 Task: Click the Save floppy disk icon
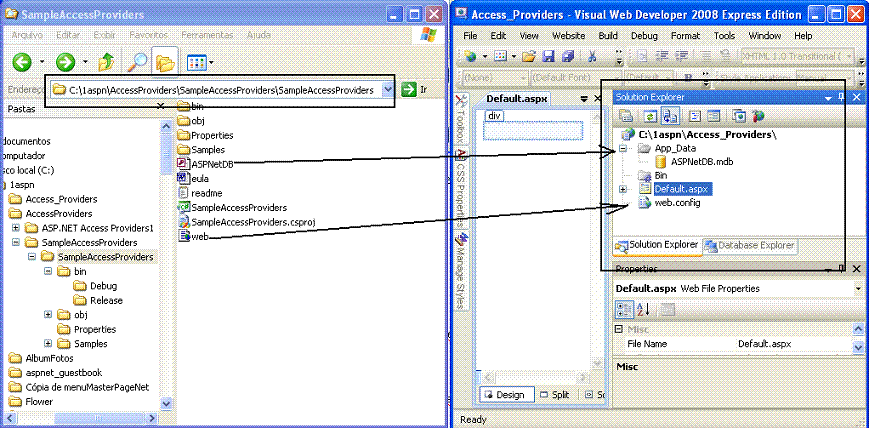click(548, 56)
